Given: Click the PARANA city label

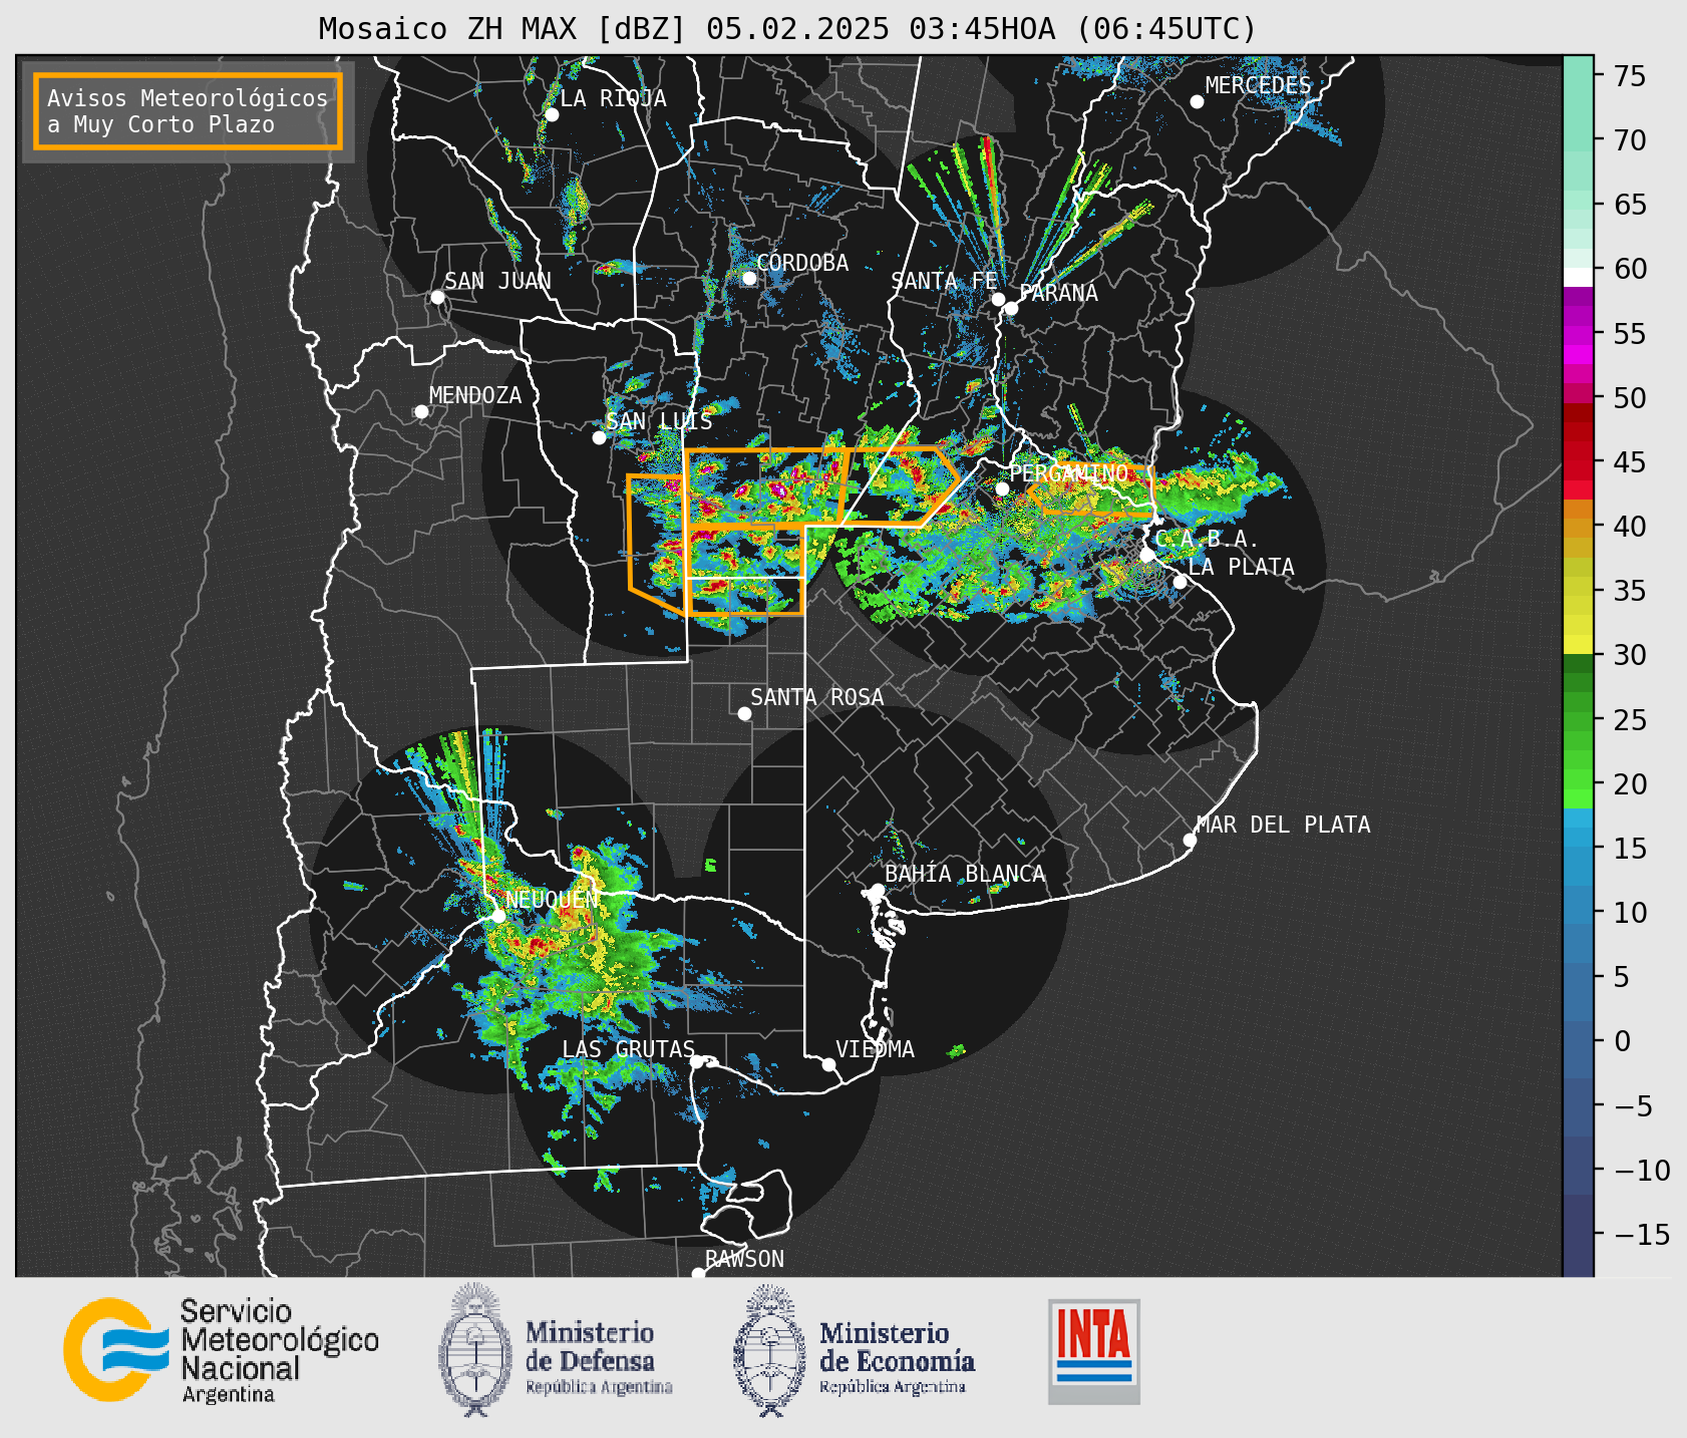Looking at the screenshot, I should tap(1058, 293).
